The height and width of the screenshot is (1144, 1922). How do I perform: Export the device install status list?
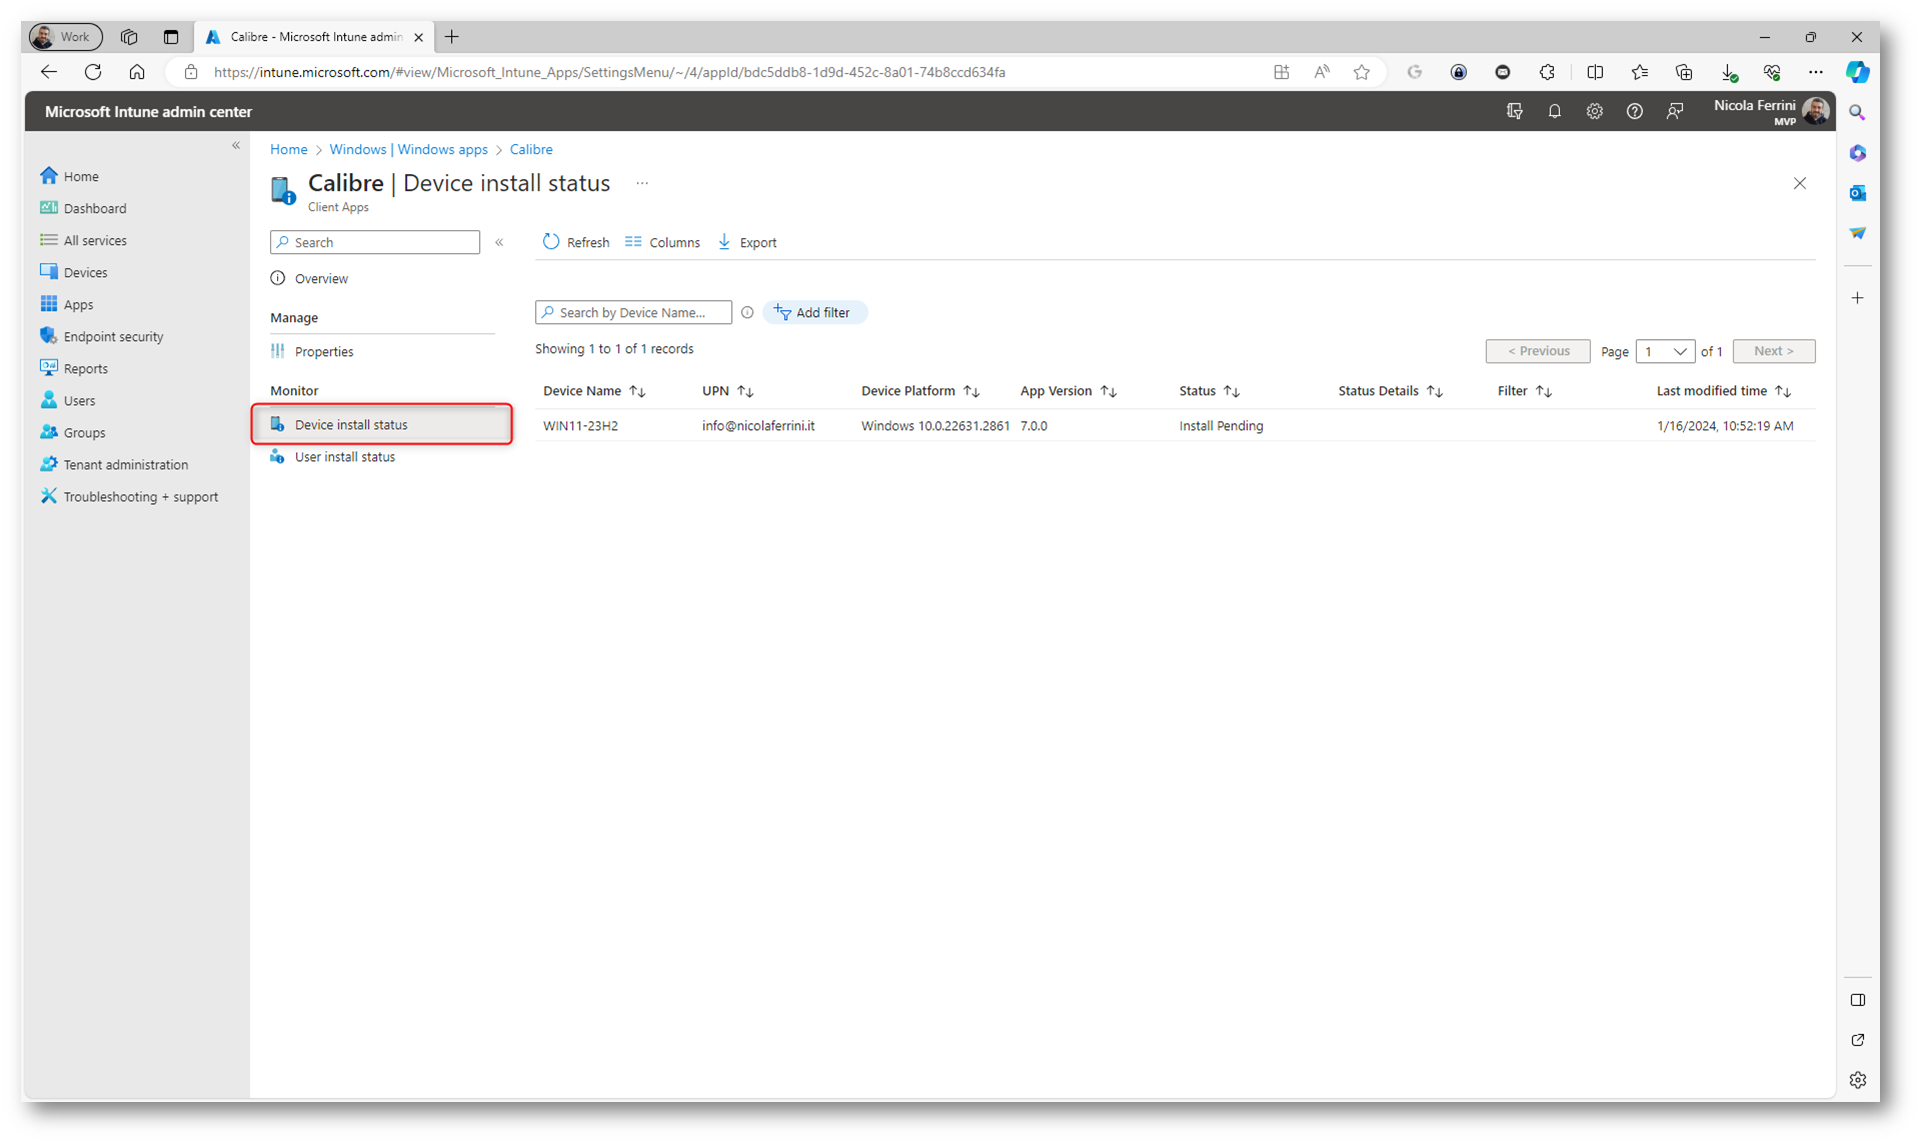tap(747, 242)
